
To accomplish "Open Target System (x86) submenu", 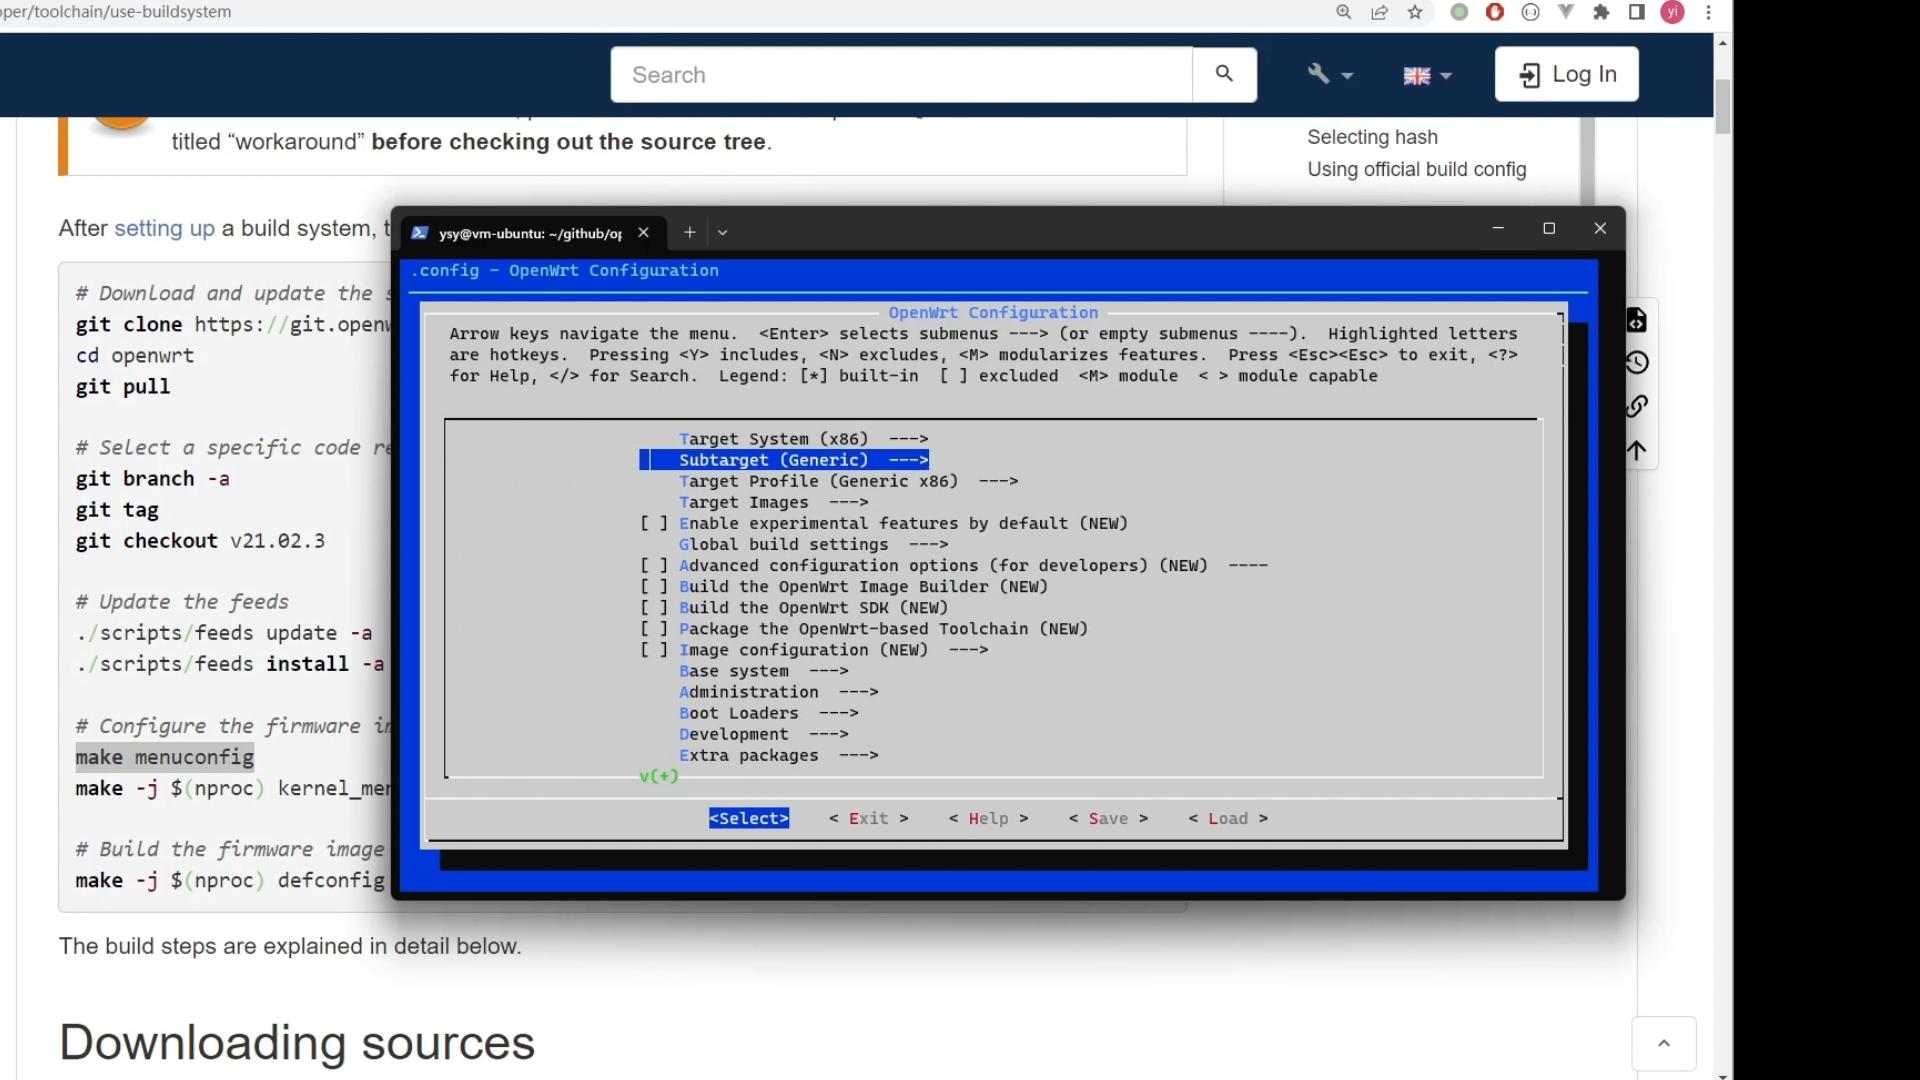I will tap(803, 439).
